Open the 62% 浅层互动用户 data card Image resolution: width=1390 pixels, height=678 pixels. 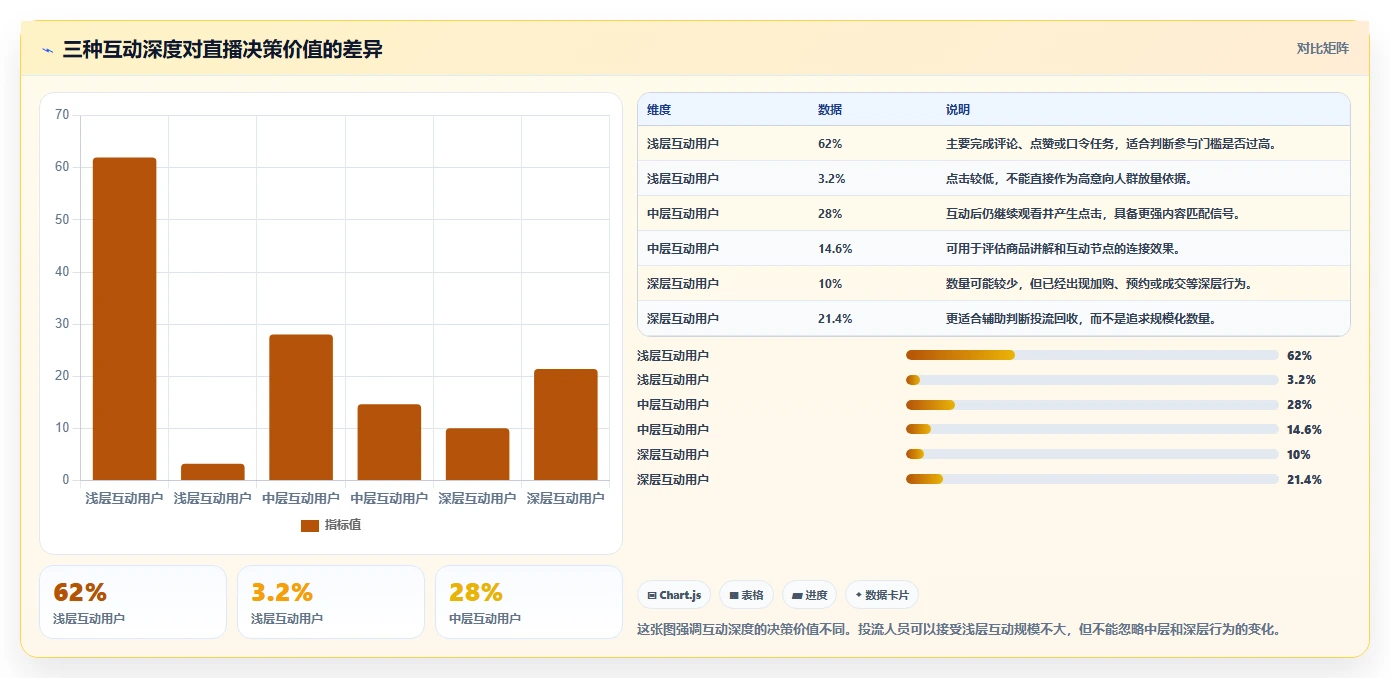click(133, 602)
